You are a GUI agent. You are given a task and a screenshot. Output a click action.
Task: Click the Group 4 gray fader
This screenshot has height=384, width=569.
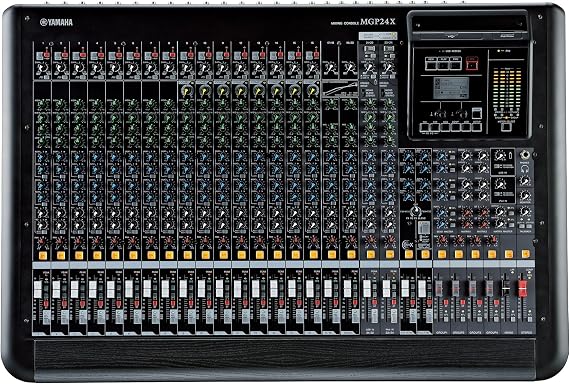coord(489,288)
